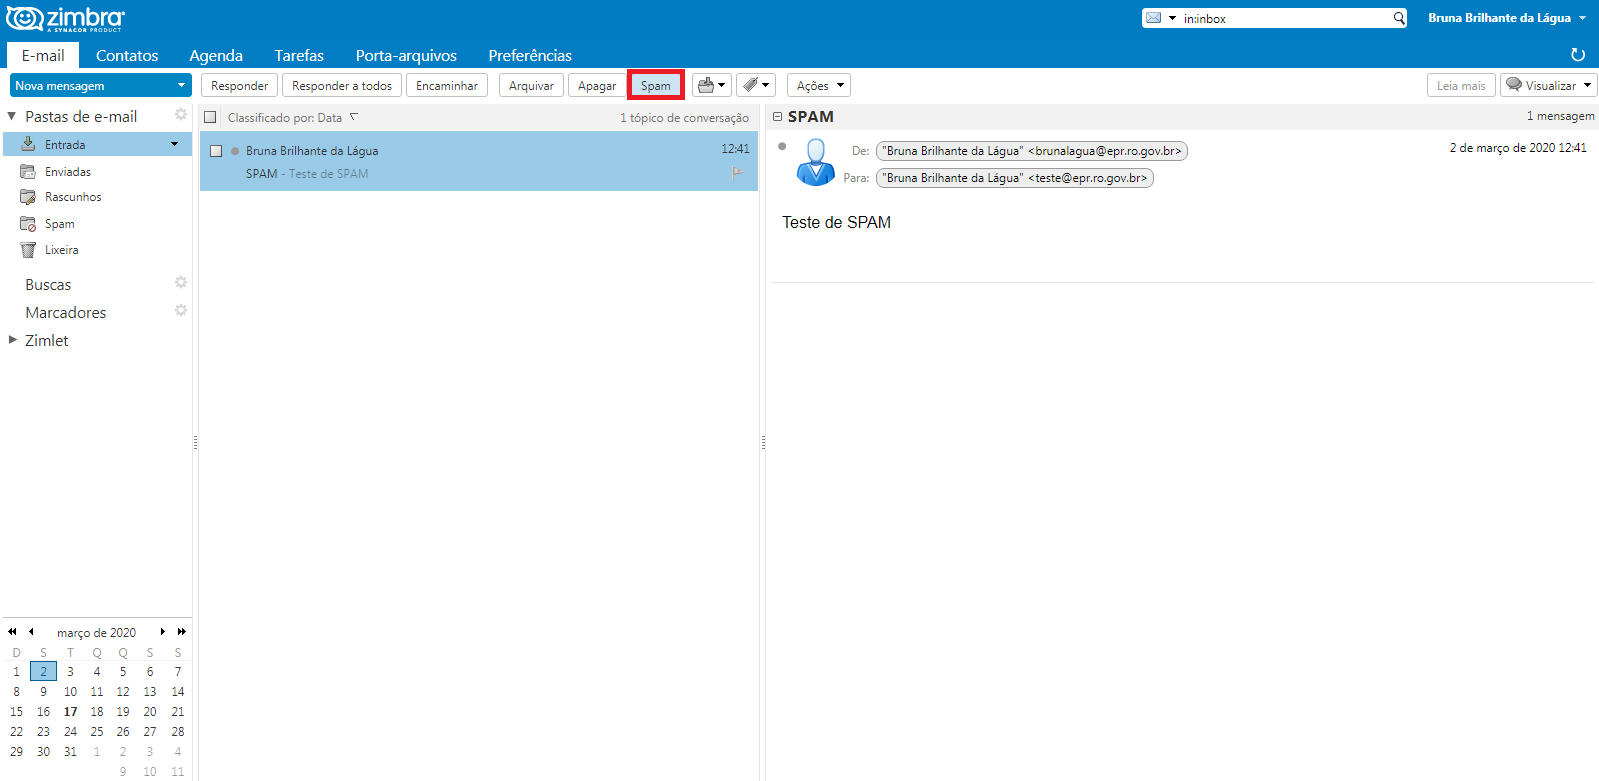Go to previous year in calendar

12,632
